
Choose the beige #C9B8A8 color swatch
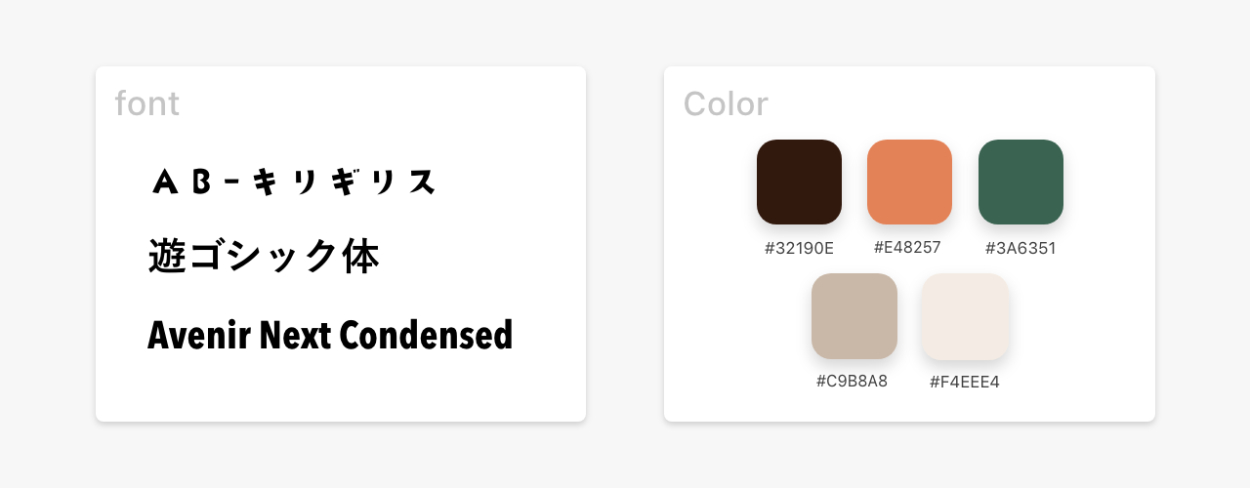click(854, 316)
